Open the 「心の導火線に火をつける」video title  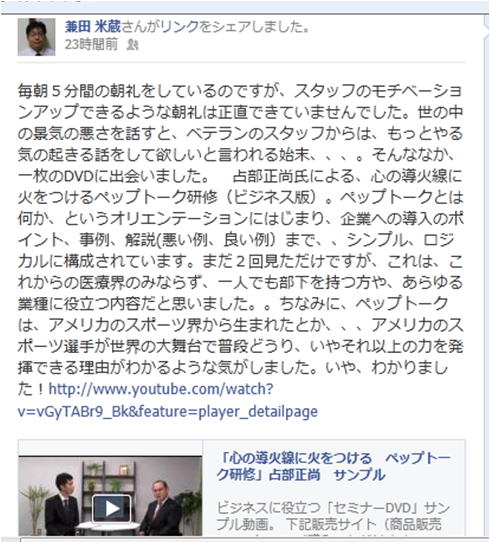333,466
